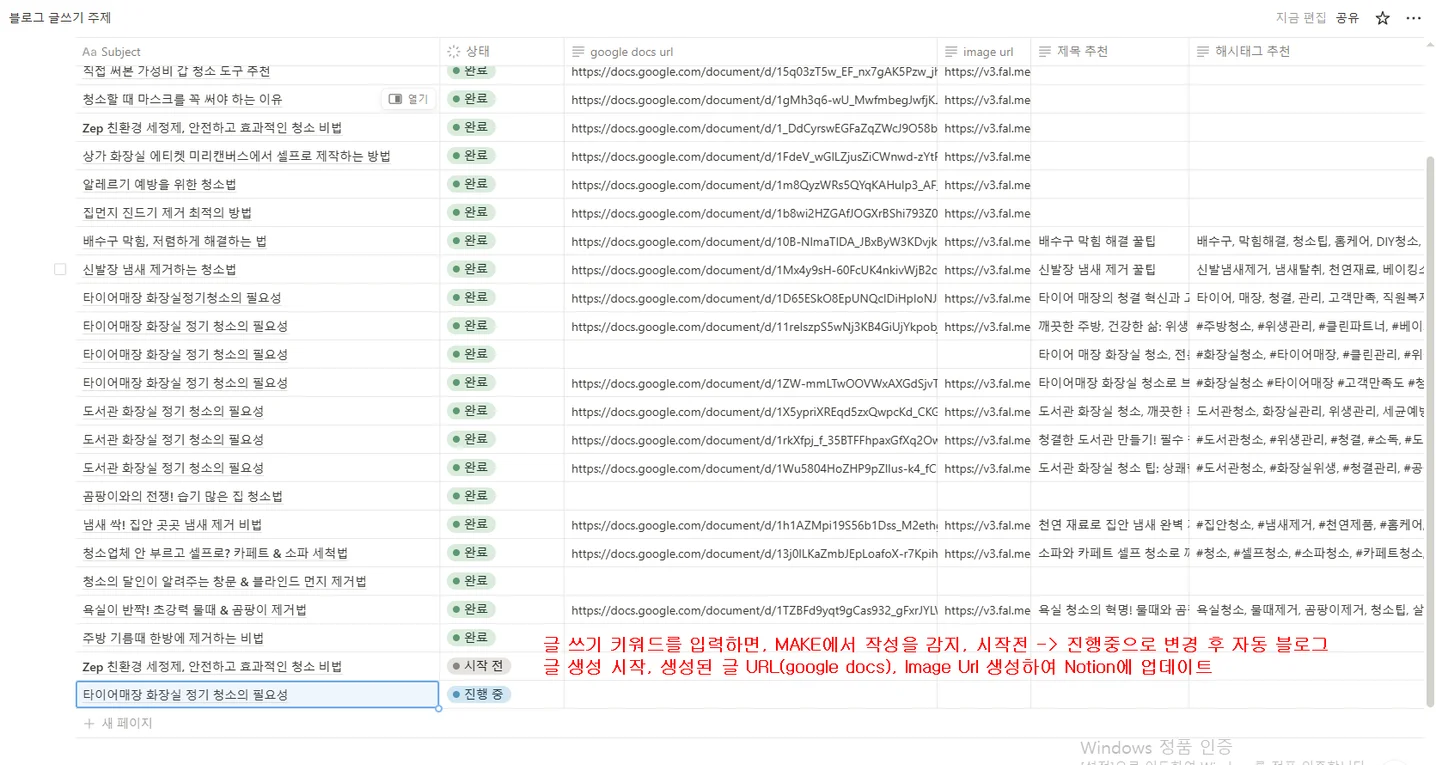Click 열기 to open the 마스크 row page

click(409, 99)
